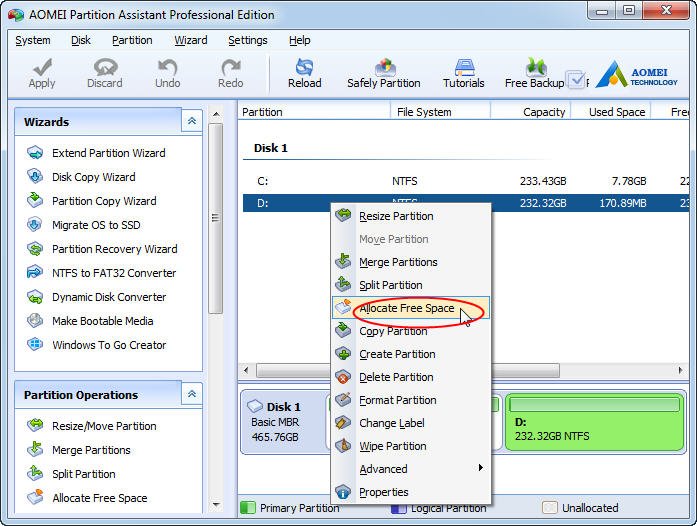697x526 pixels.
Task: Open the NTFS to FAT32 Converter icon
Action: (35, 272)
